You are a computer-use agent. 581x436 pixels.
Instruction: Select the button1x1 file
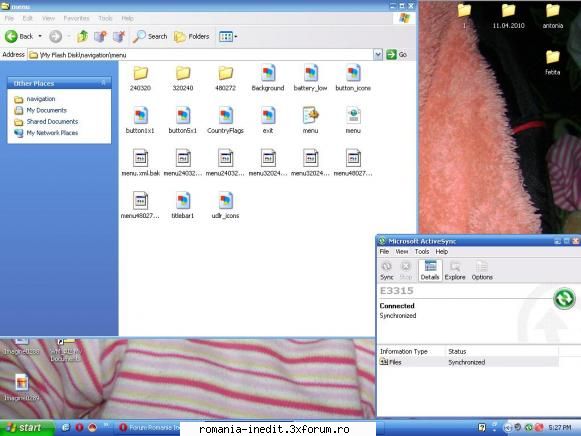point(140,120)
